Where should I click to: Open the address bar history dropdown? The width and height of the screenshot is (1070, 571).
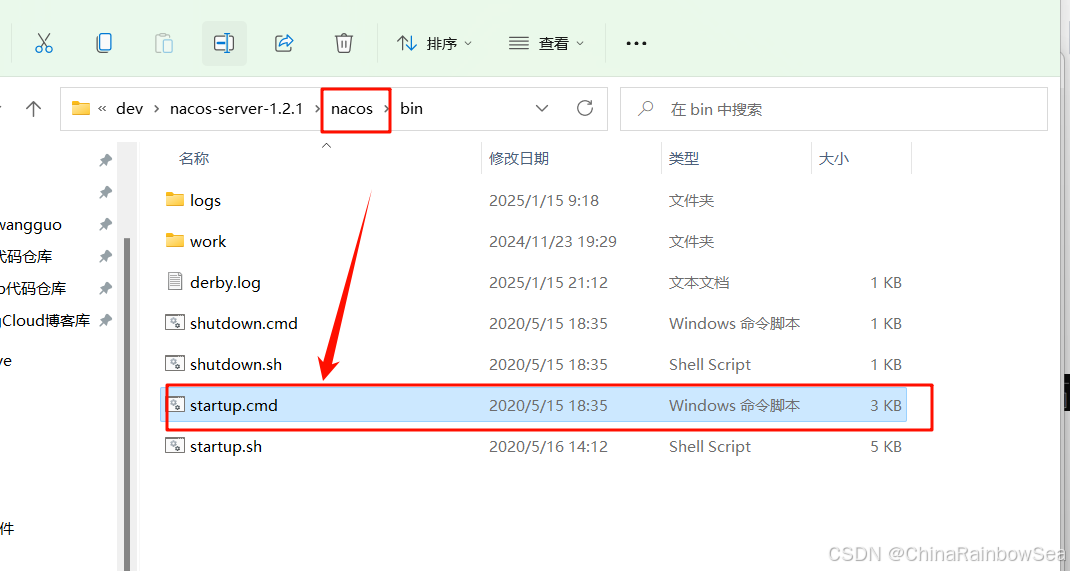pyautogui.click(x=542, y=108)
